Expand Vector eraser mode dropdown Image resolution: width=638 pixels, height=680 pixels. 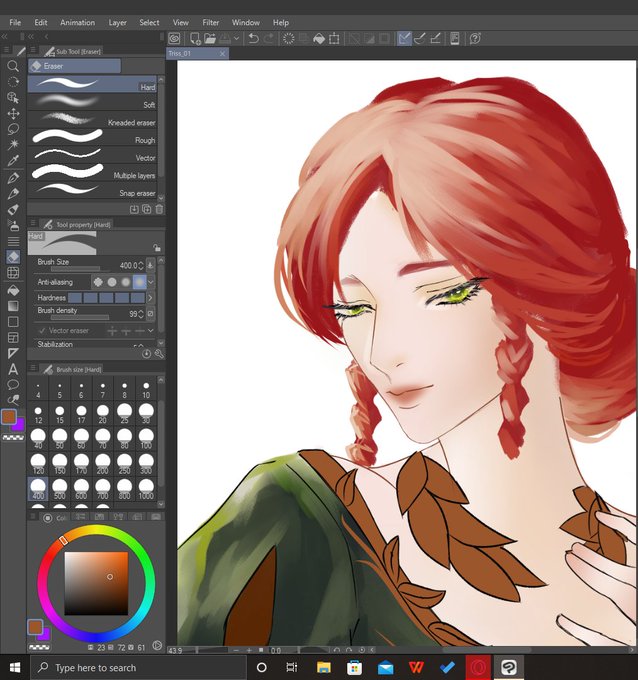click(151, 330)
